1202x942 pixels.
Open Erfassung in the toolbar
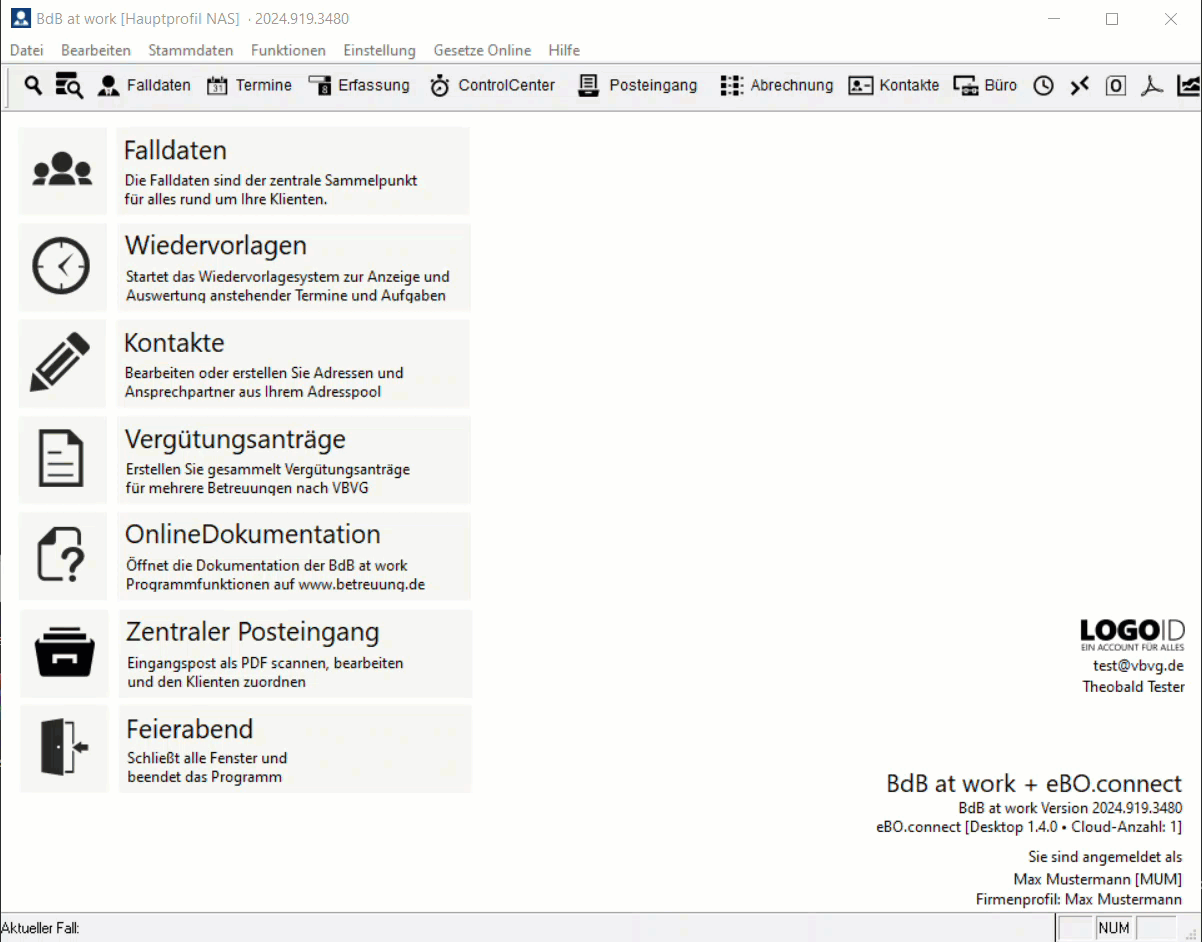pyautogui.click(x=359, y=86)
